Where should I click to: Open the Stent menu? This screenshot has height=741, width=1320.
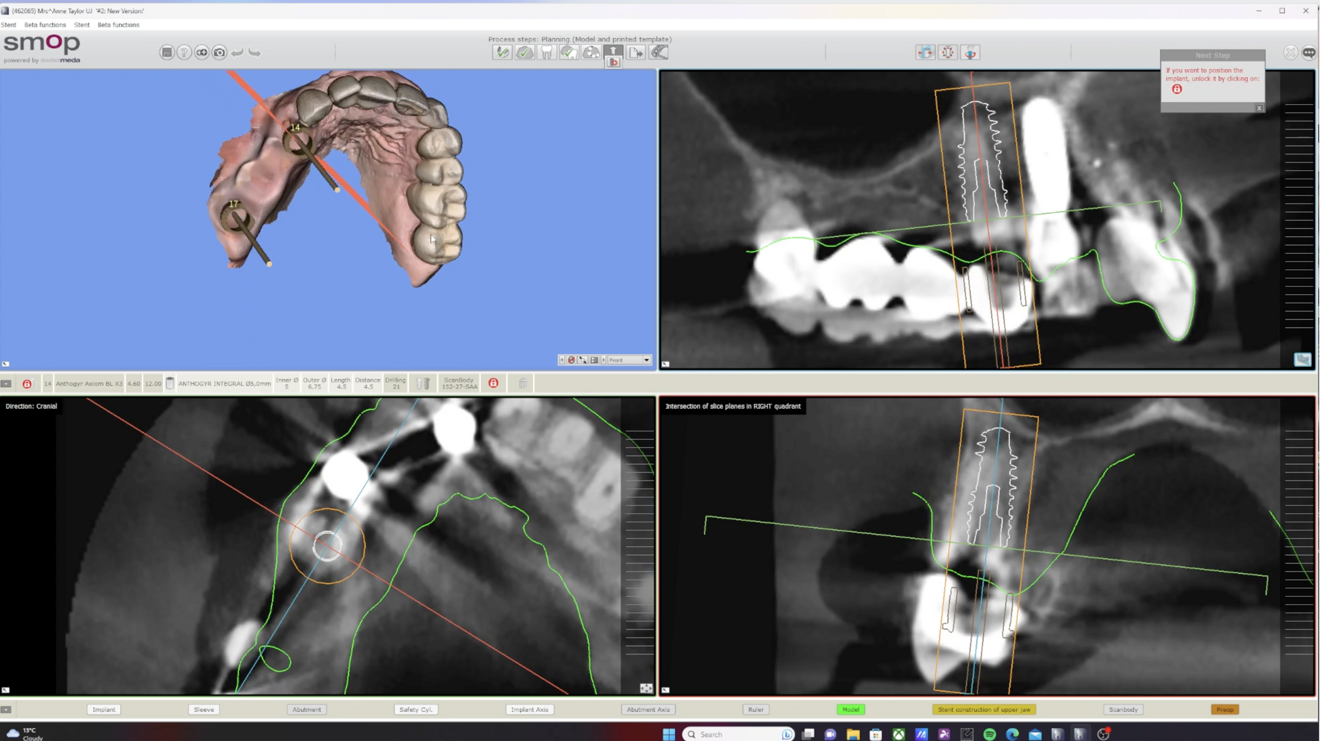click(x=8, y=24)
